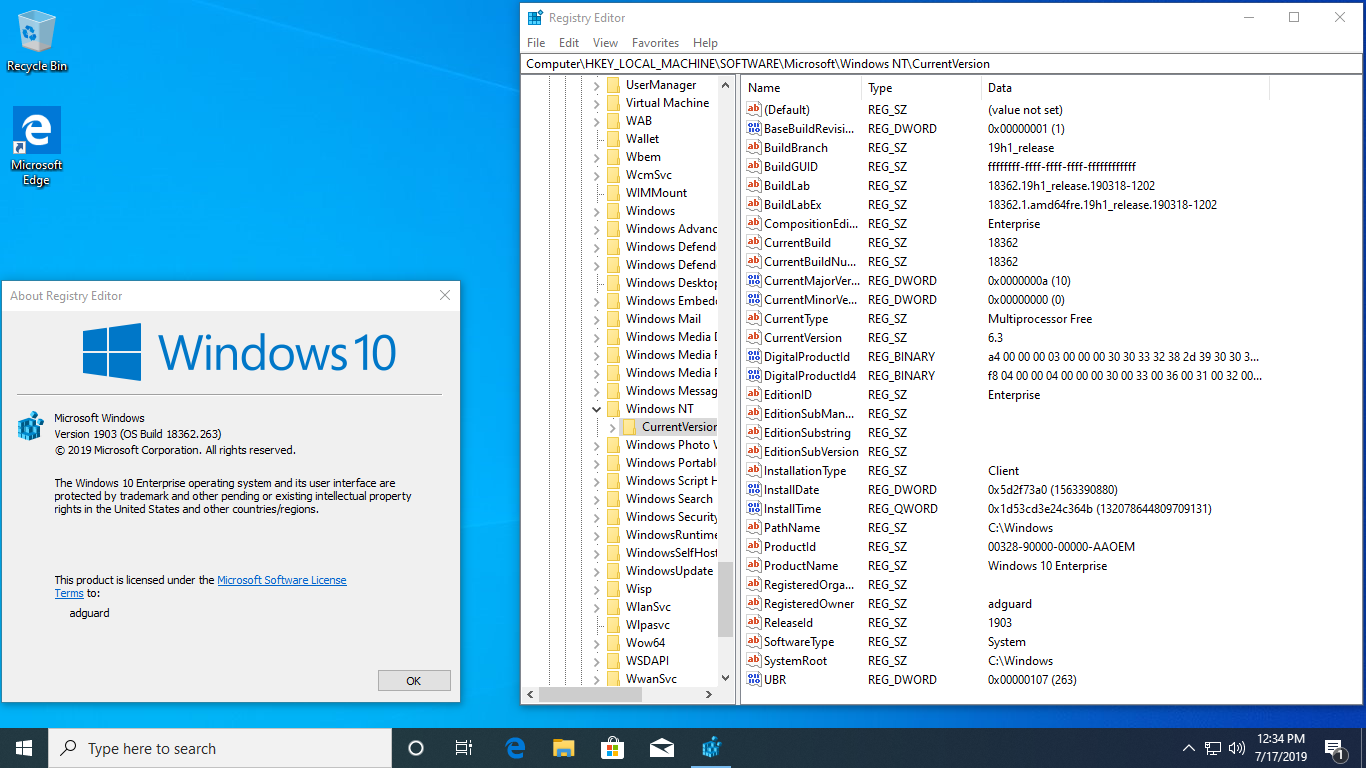
Task: Click the volume speaker tray icon
Action: (x=1237, y=748)
